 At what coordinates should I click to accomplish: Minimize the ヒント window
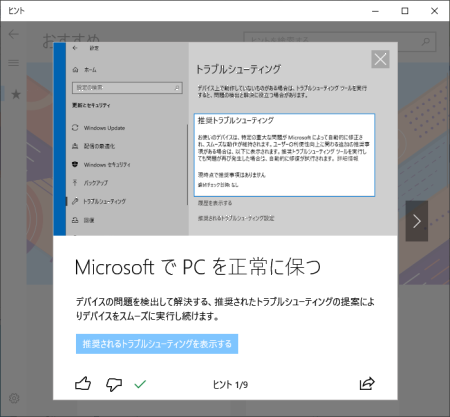(x=375, y=11)
